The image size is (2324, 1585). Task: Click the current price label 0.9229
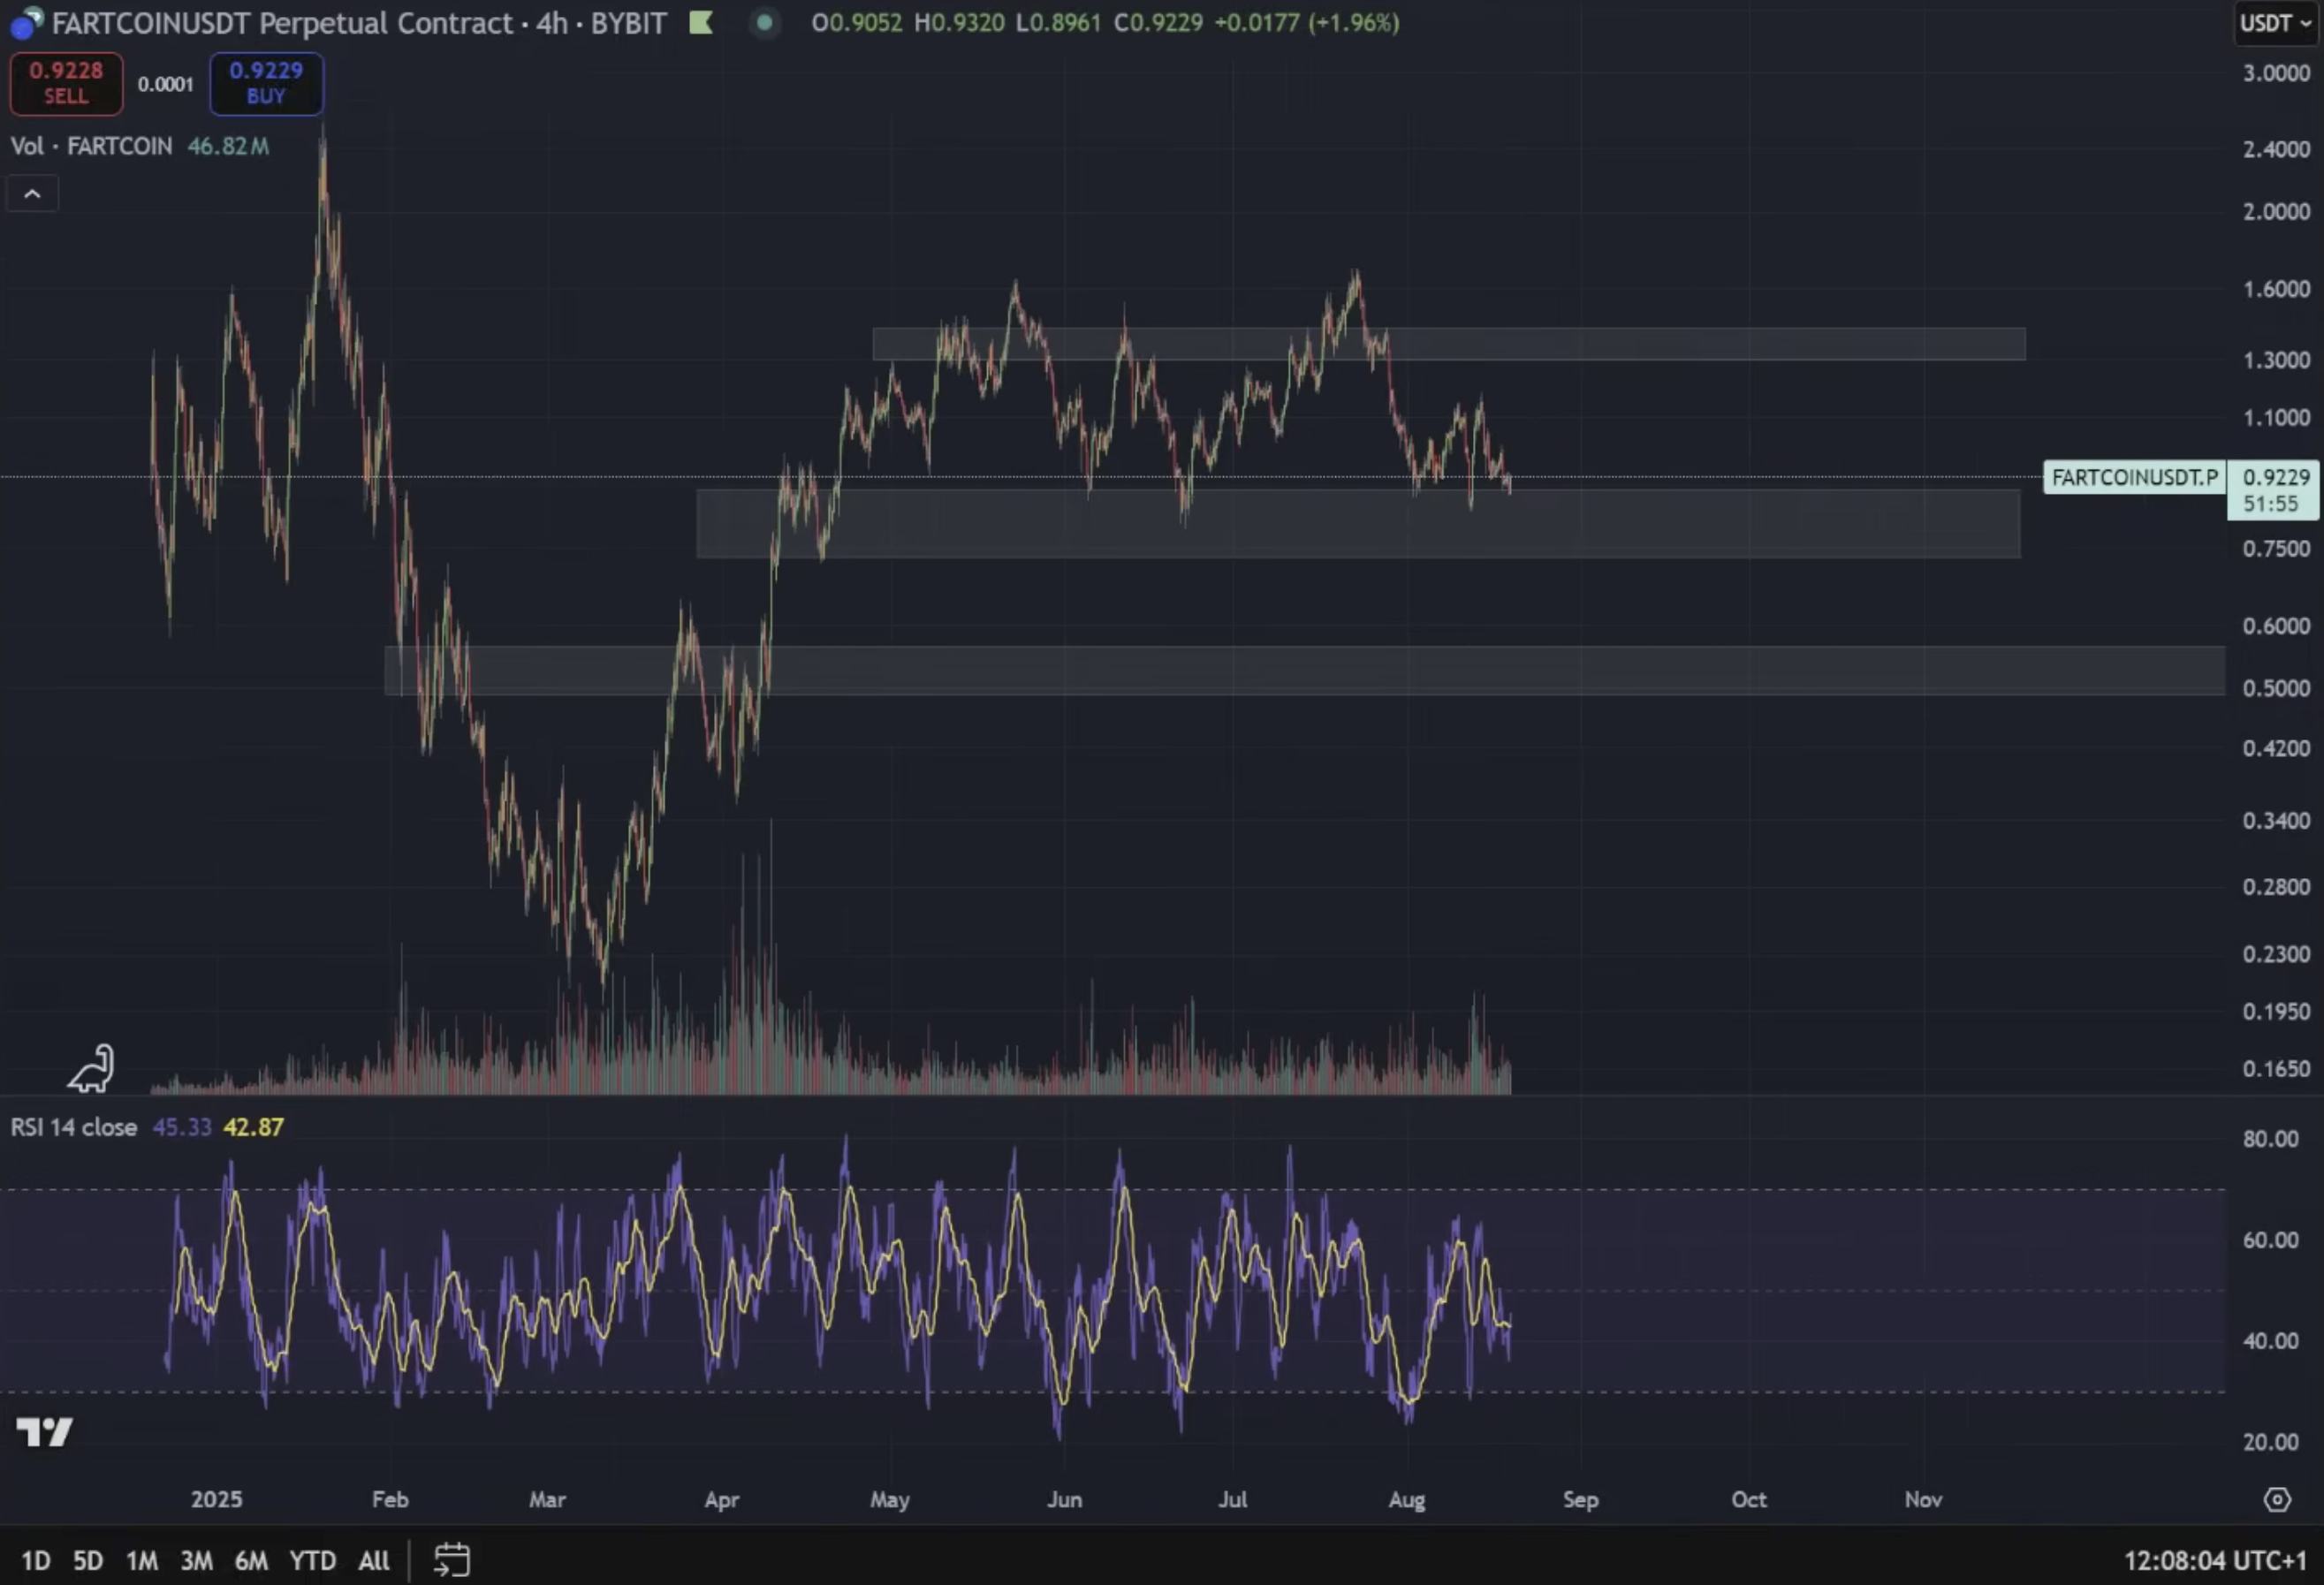(2273, 490)
